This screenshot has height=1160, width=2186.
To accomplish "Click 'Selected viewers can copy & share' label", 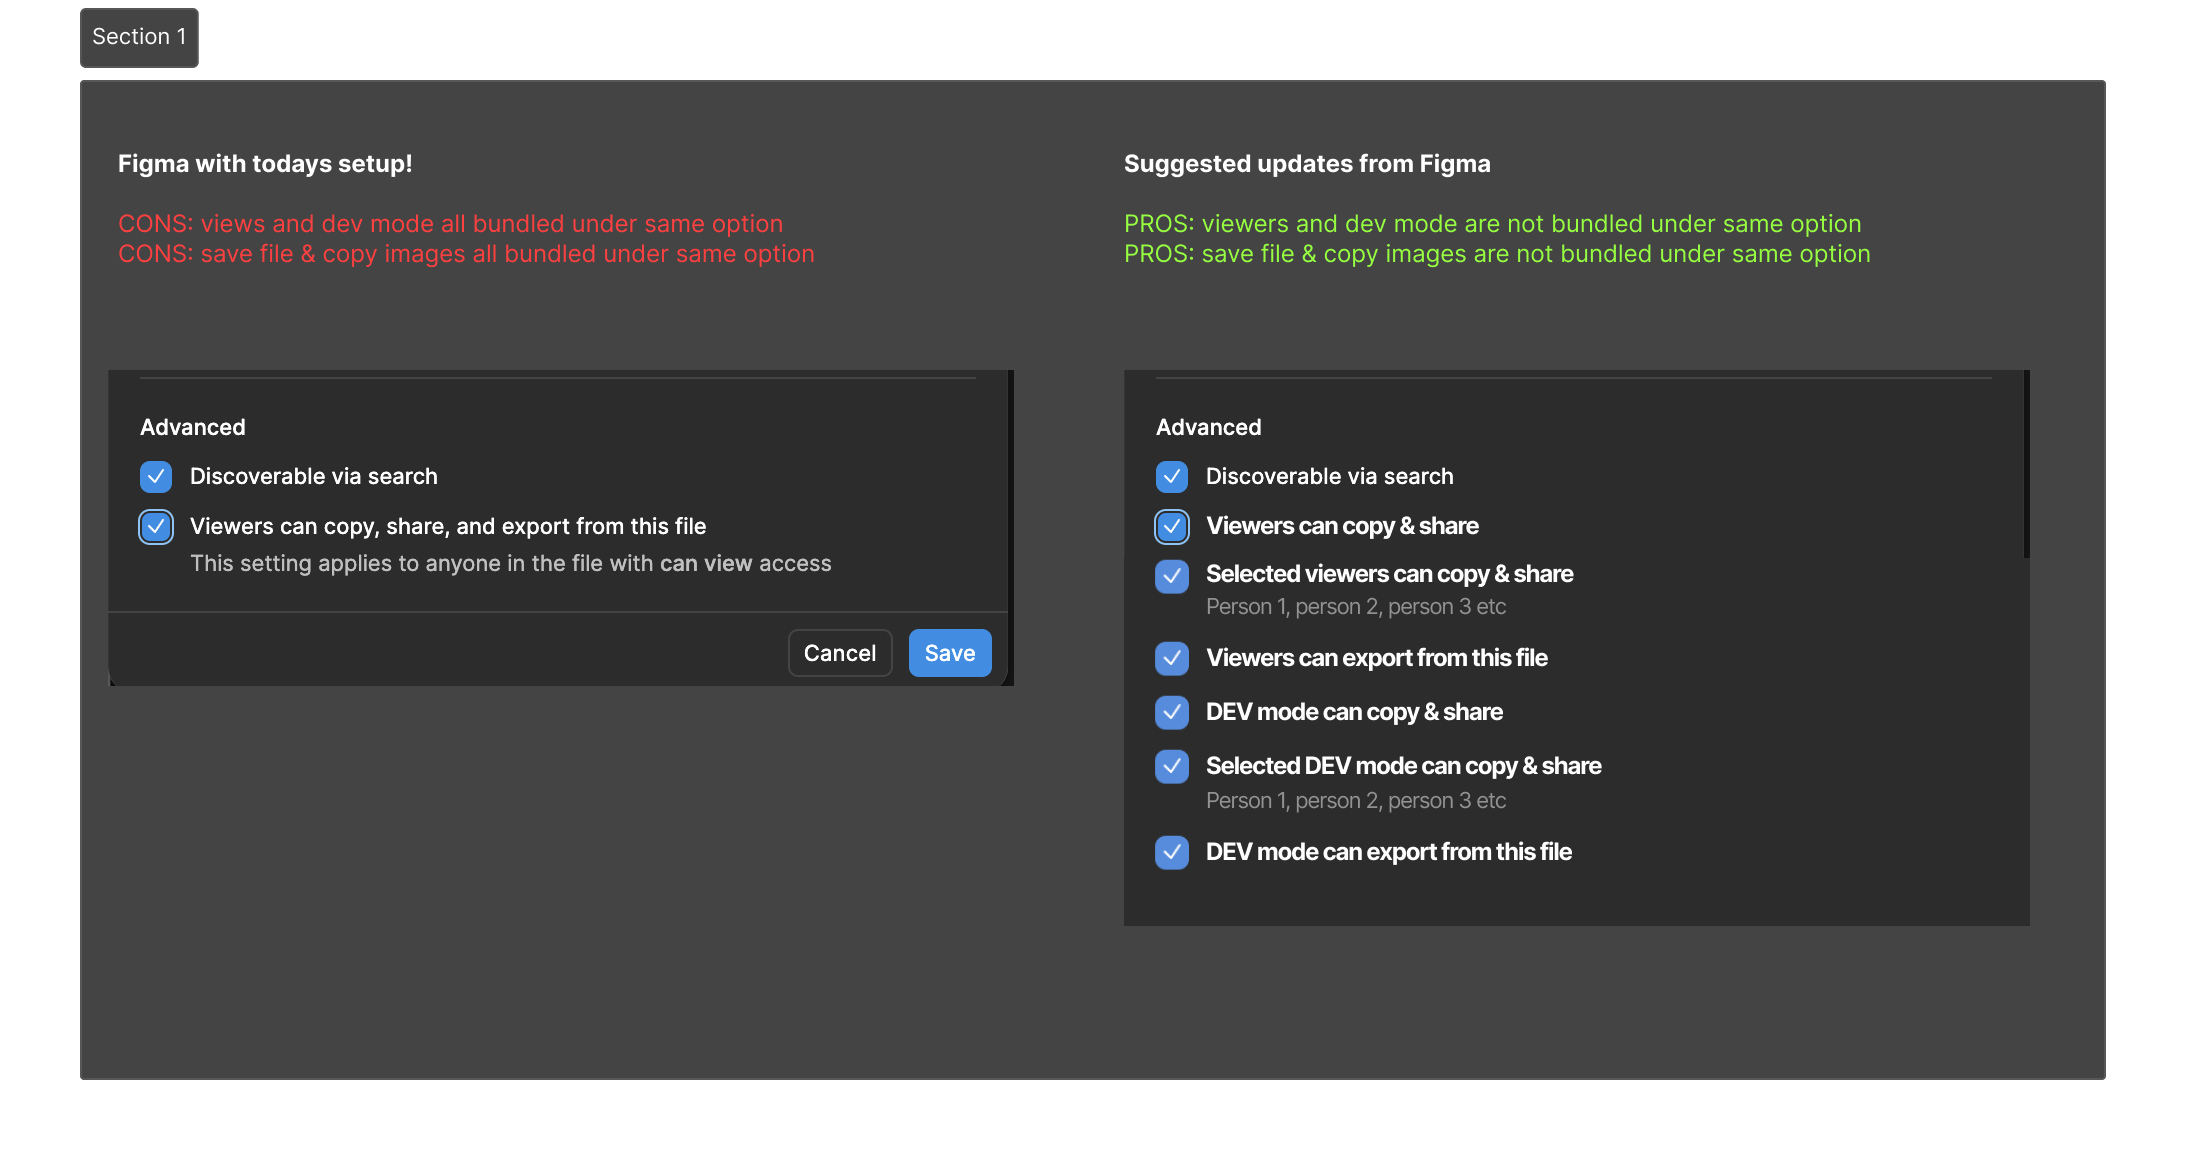I will coord(1390,574).
